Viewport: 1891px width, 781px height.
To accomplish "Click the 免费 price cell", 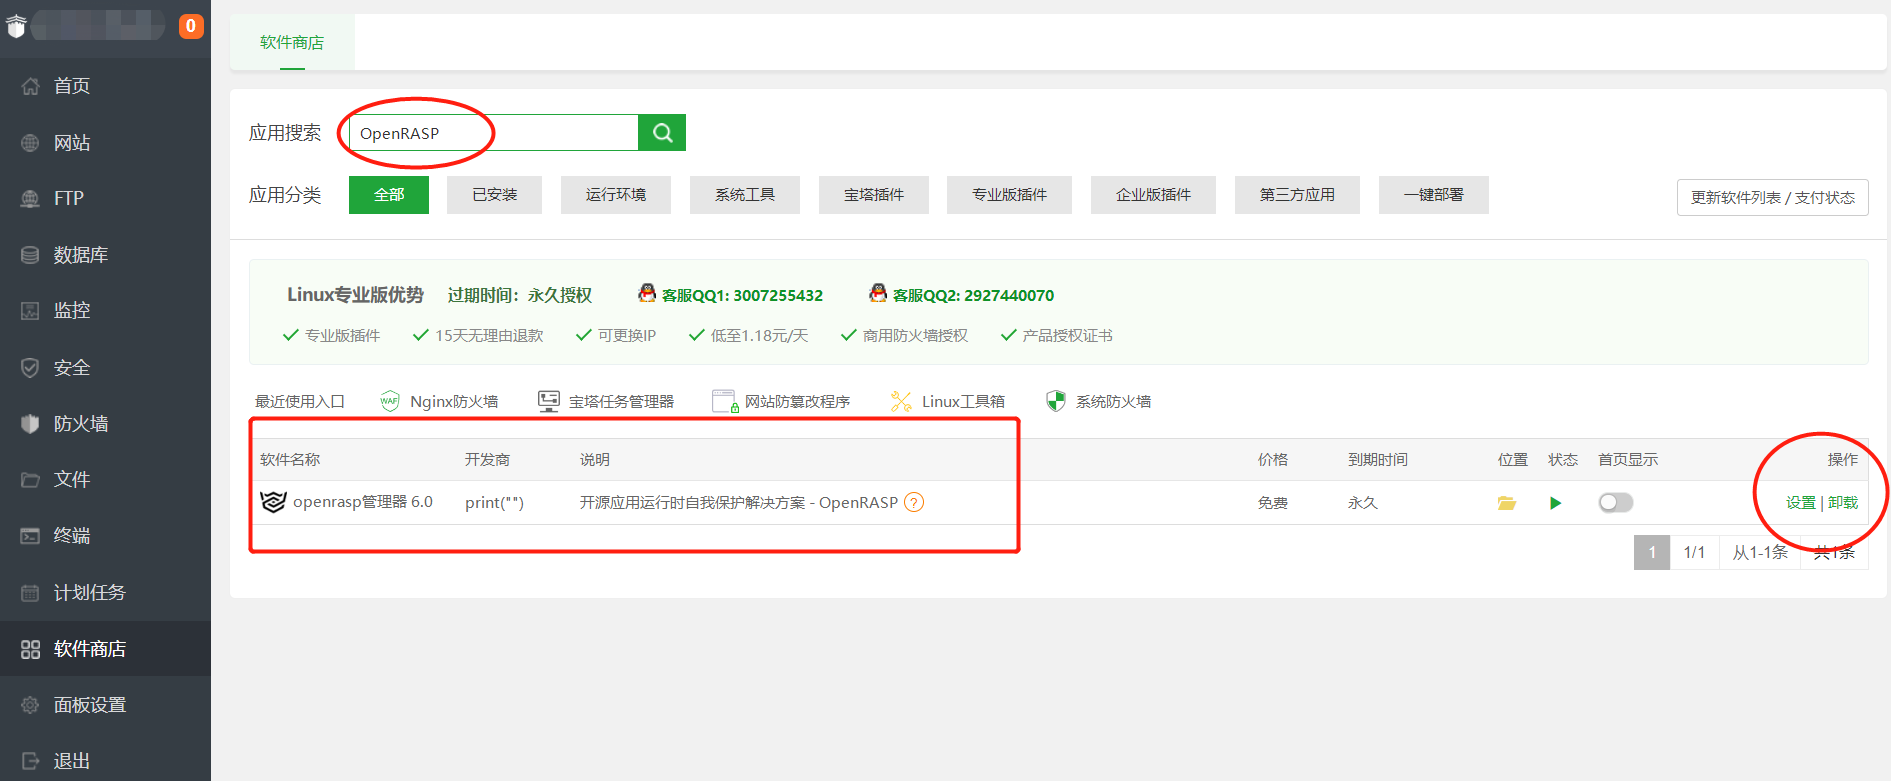I will (1273, 503).
